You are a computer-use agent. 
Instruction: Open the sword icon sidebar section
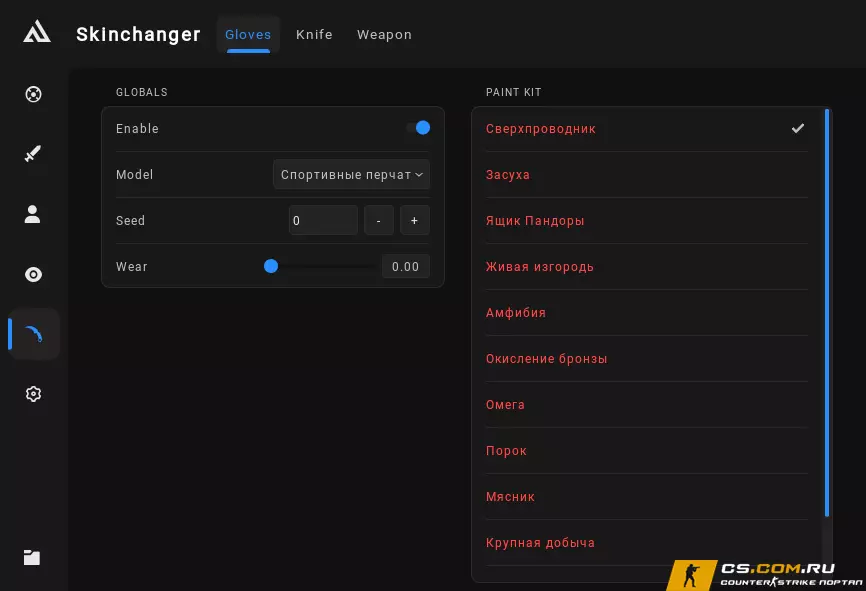(33, 154)
